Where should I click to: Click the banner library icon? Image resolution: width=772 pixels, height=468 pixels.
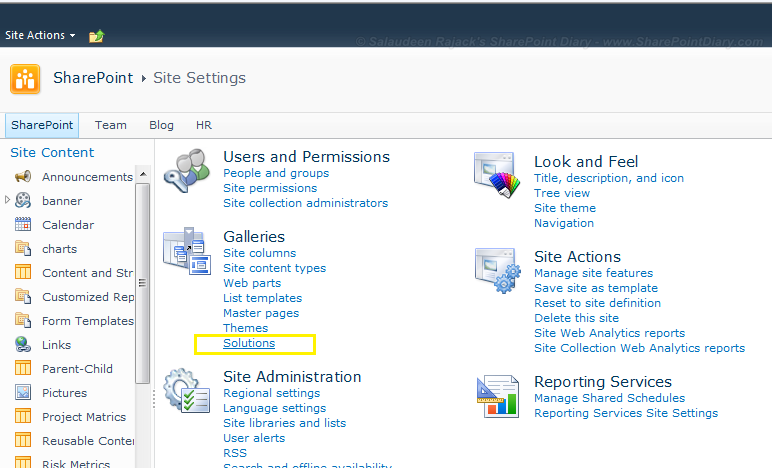pyautogui.click(x=23, y=200)
